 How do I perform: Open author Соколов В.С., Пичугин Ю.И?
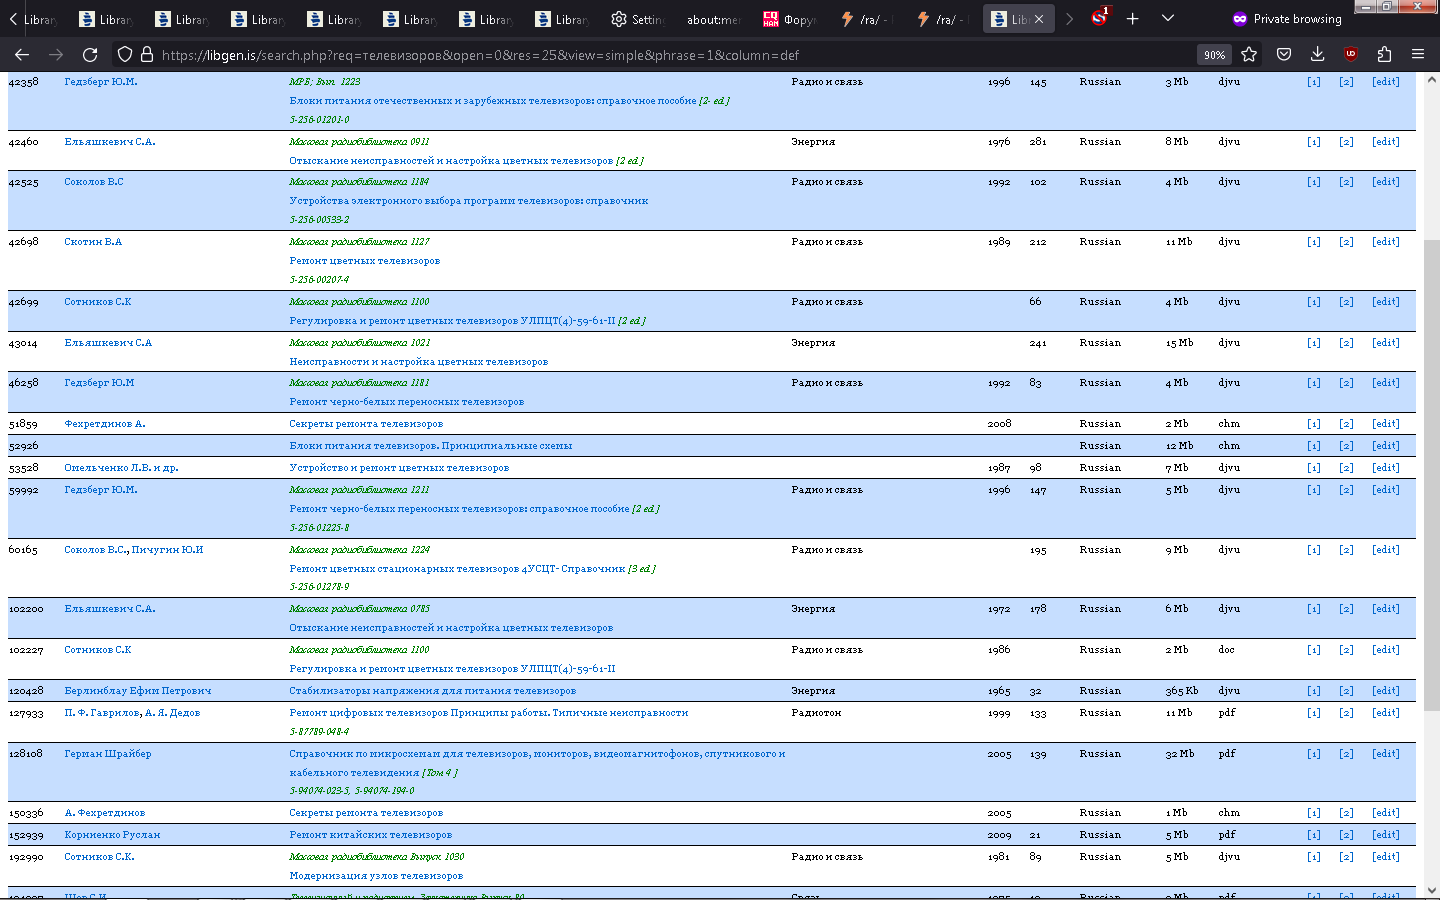(134, 550)
